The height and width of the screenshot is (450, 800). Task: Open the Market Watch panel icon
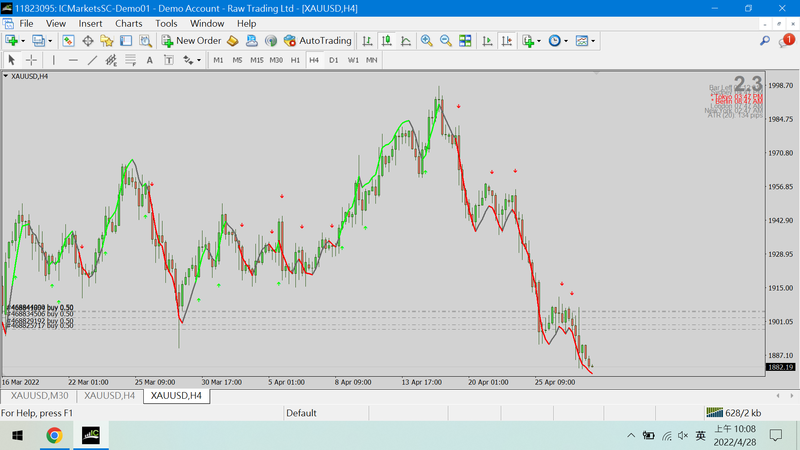[68, 41]
